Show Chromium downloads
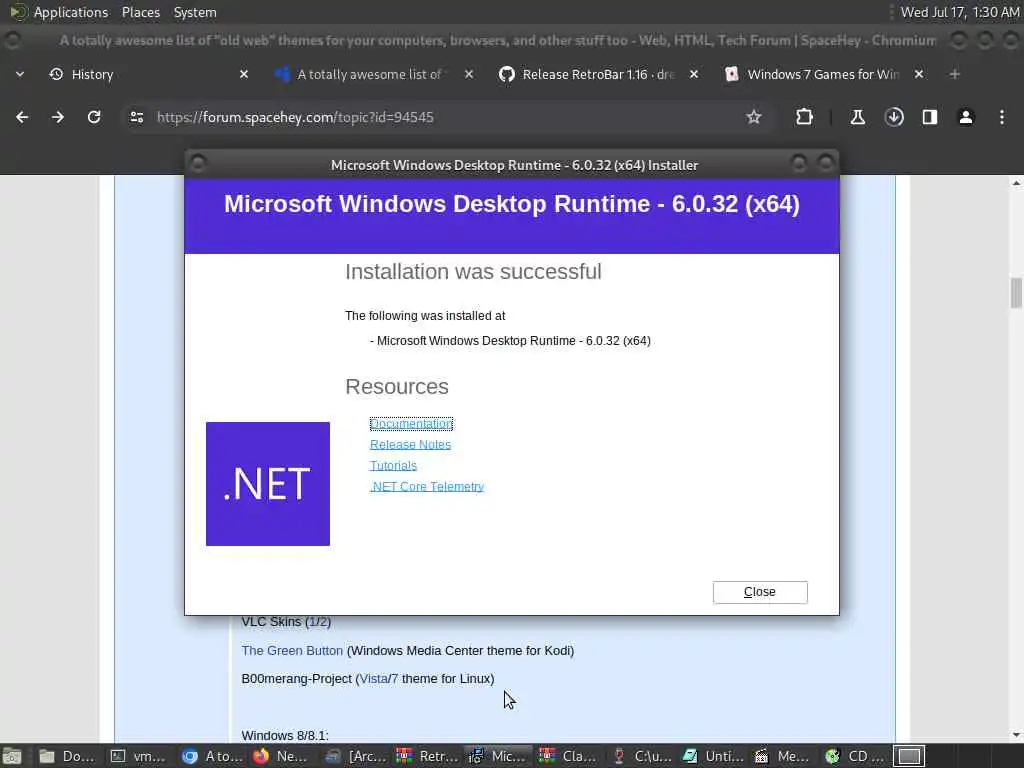This screenshot has height=768, width=1024. [x=894, y=117]
